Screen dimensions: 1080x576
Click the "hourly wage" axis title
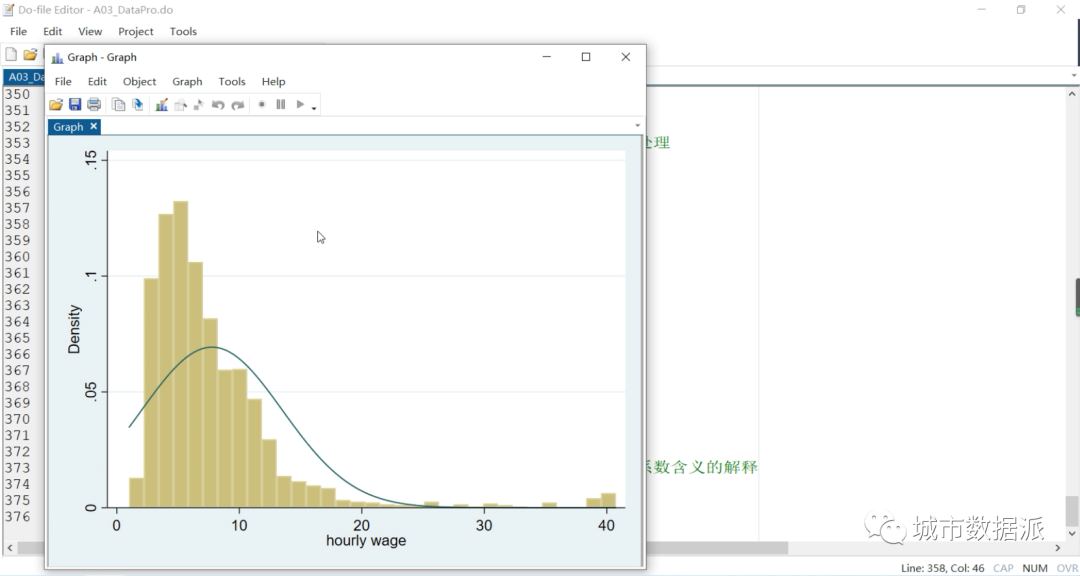366,541
